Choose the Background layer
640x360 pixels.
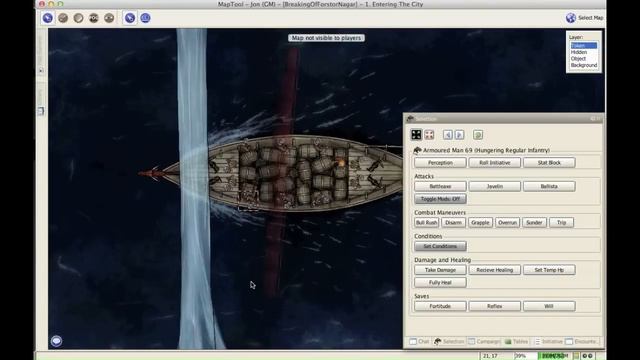pos(584,65)
